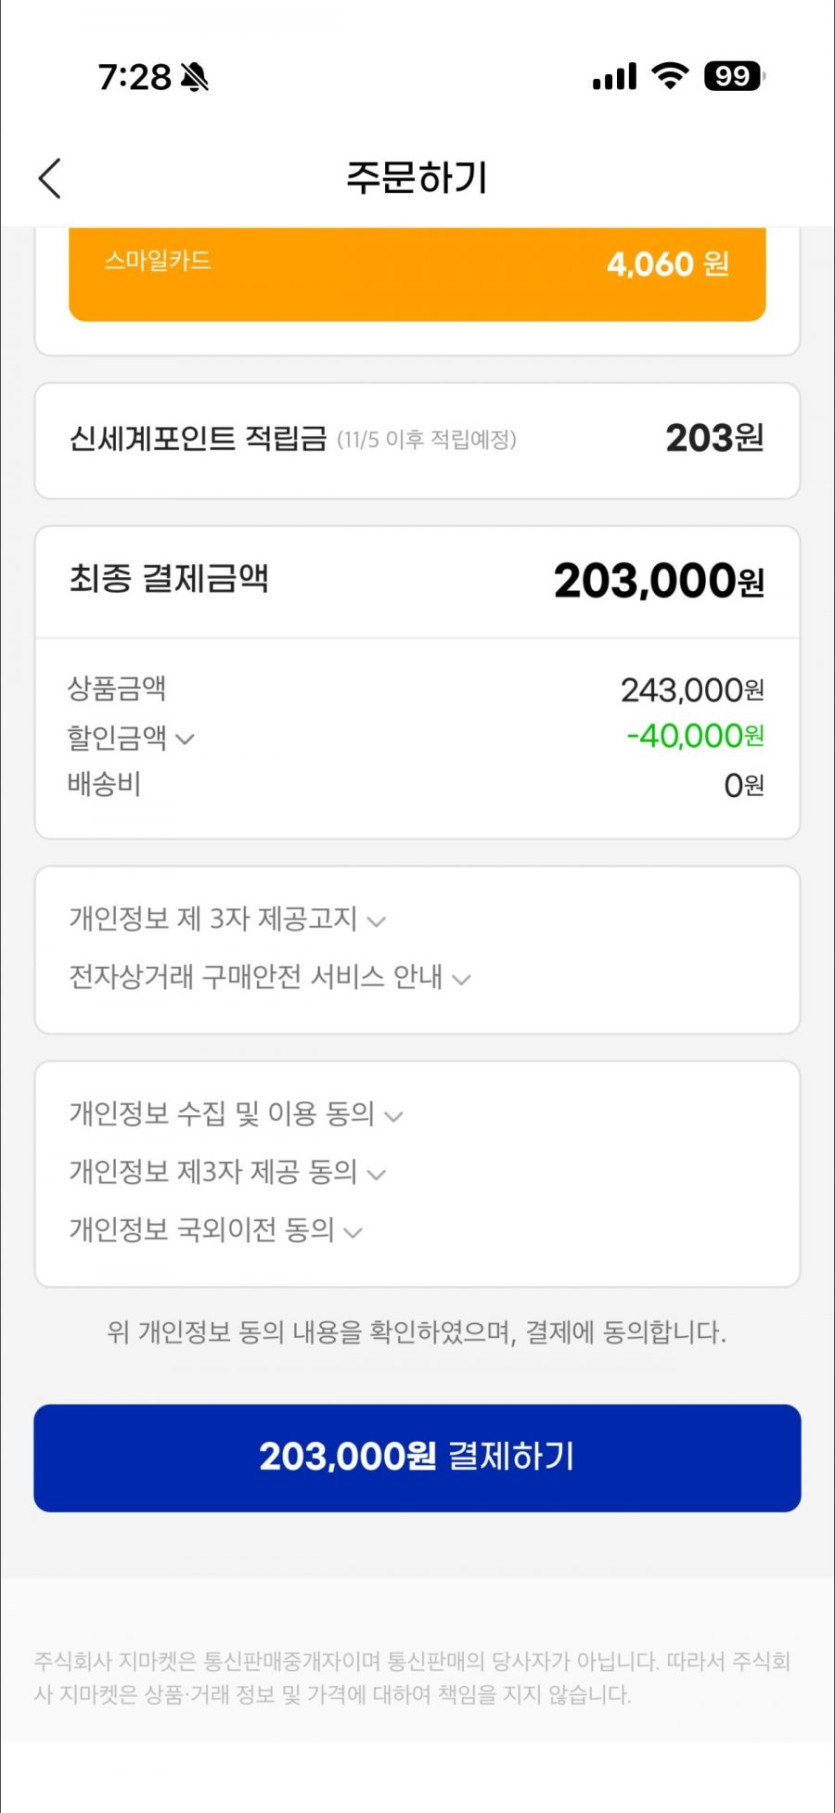Viewport: 835px width, 1813px height.
Task: Expand 개인정보 수집 및 이용 동의
Action: pyautogui.click(x=235, y=1114)
